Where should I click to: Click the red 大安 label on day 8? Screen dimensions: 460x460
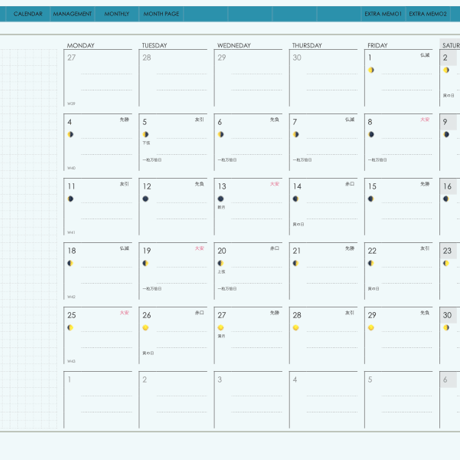point(425,120)
